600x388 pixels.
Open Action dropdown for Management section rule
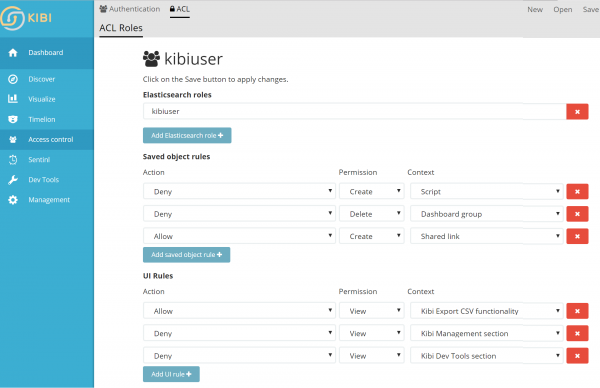[239, 333]
